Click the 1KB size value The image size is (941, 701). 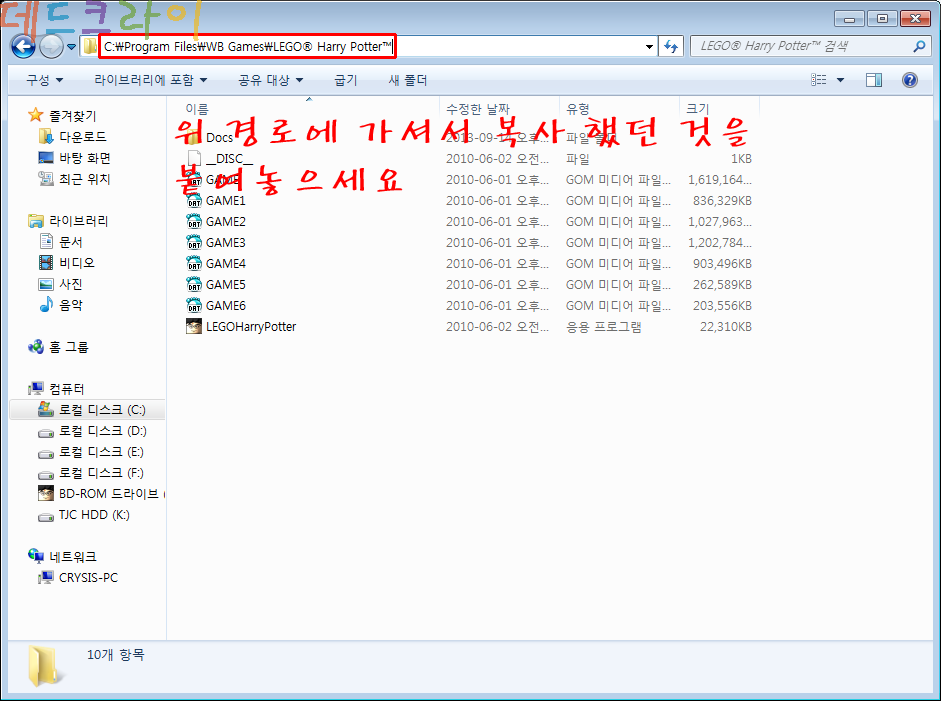click(x=741, y=158)
